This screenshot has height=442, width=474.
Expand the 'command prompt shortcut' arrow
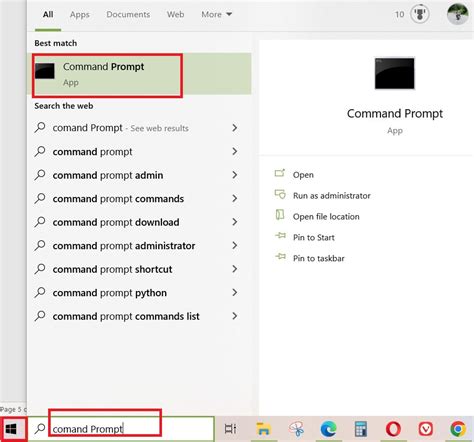coord(235,269)
